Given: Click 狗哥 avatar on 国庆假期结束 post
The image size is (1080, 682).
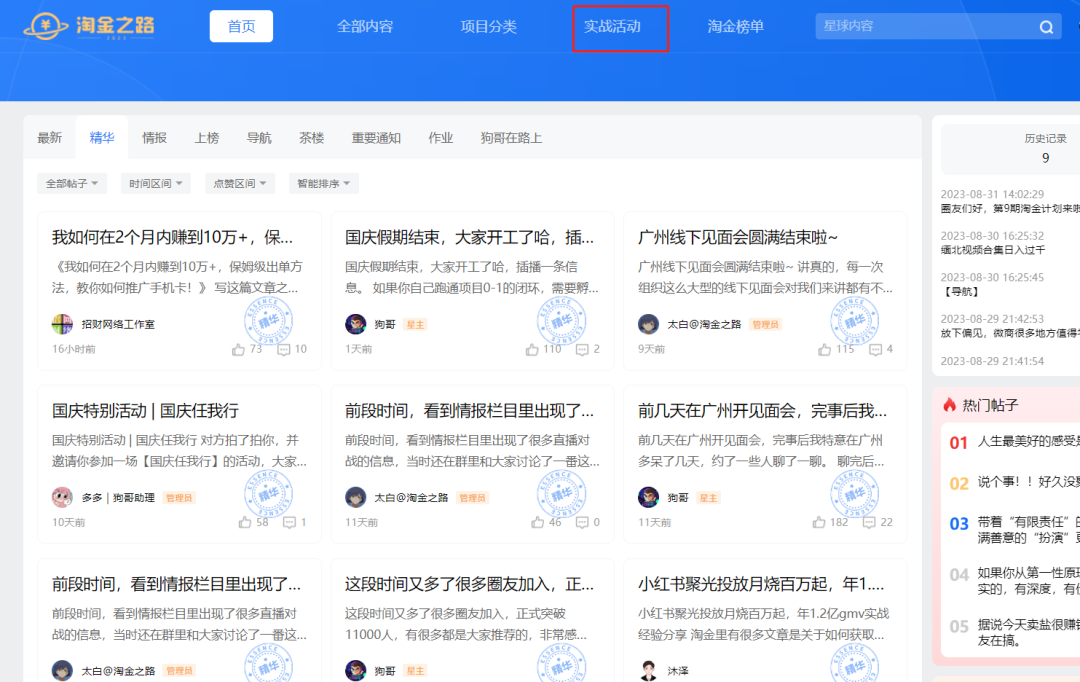Looking at the screenshot, I should pos(355,324).
